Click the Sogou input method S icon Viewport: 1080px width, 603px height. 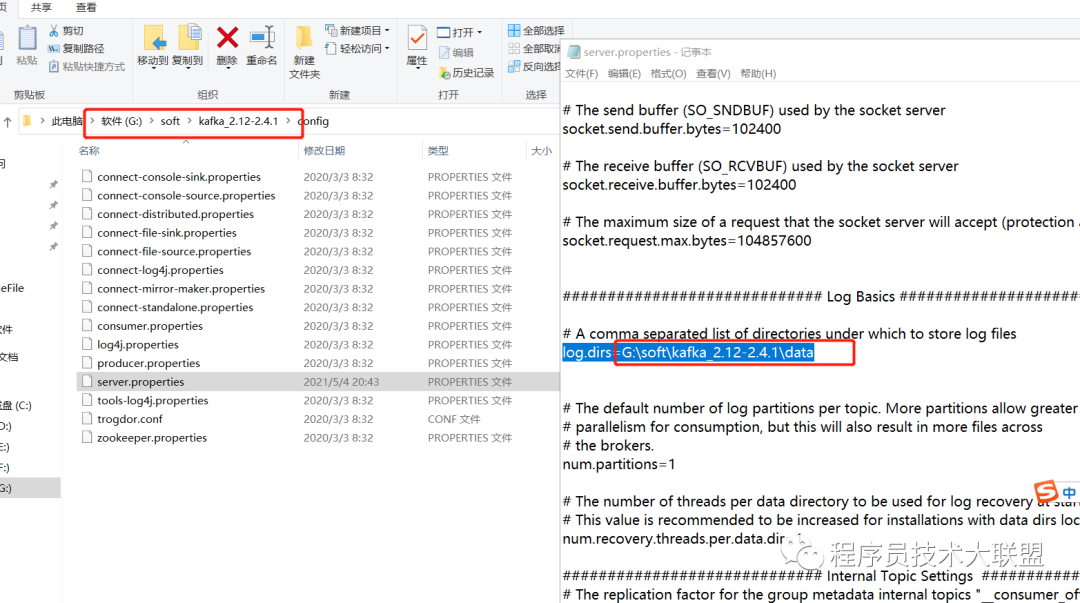[x=1046, y=491]
